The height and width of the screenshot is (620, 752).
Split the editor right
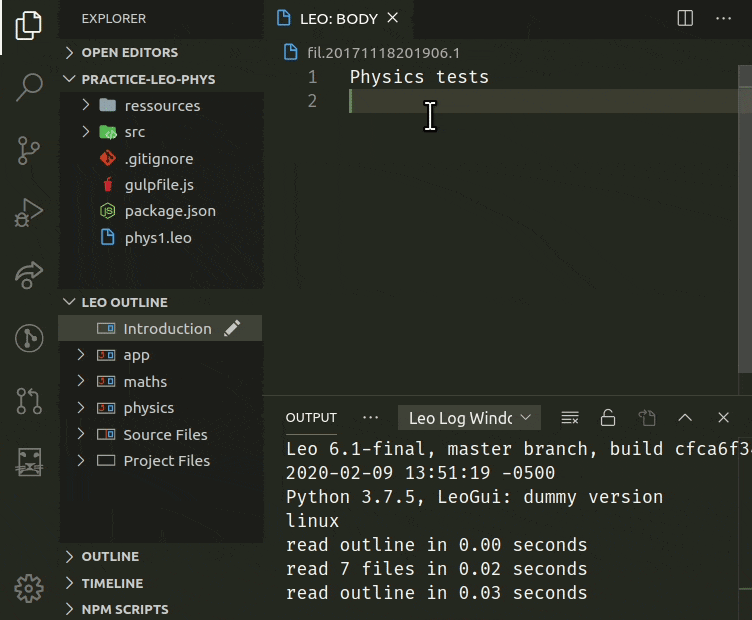click(x=685, y=18)
